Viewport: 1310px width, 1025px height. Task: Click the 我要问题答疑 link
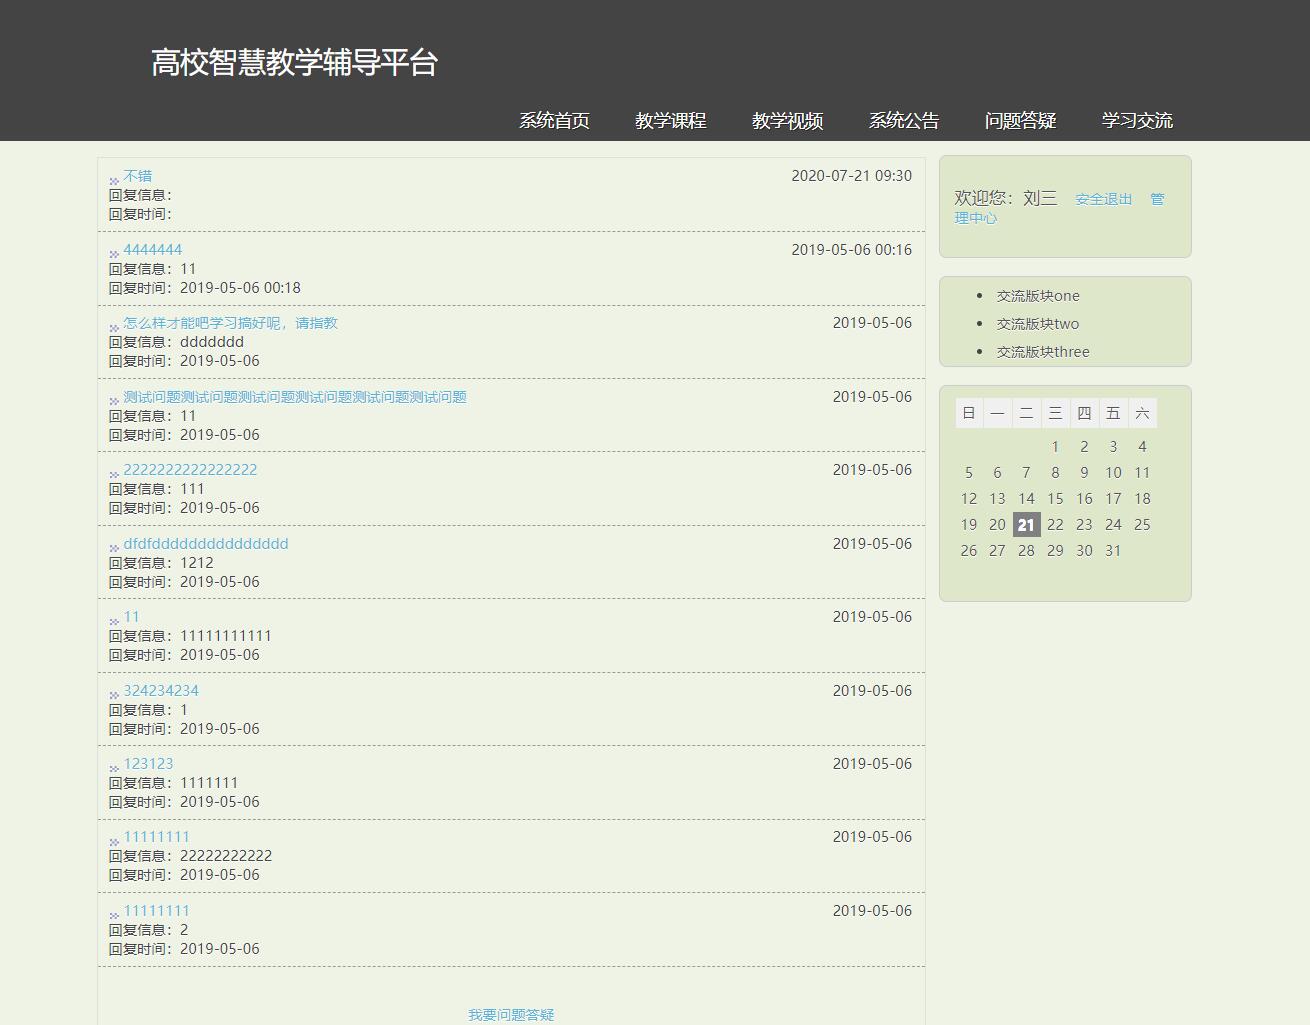[511, 1014]
